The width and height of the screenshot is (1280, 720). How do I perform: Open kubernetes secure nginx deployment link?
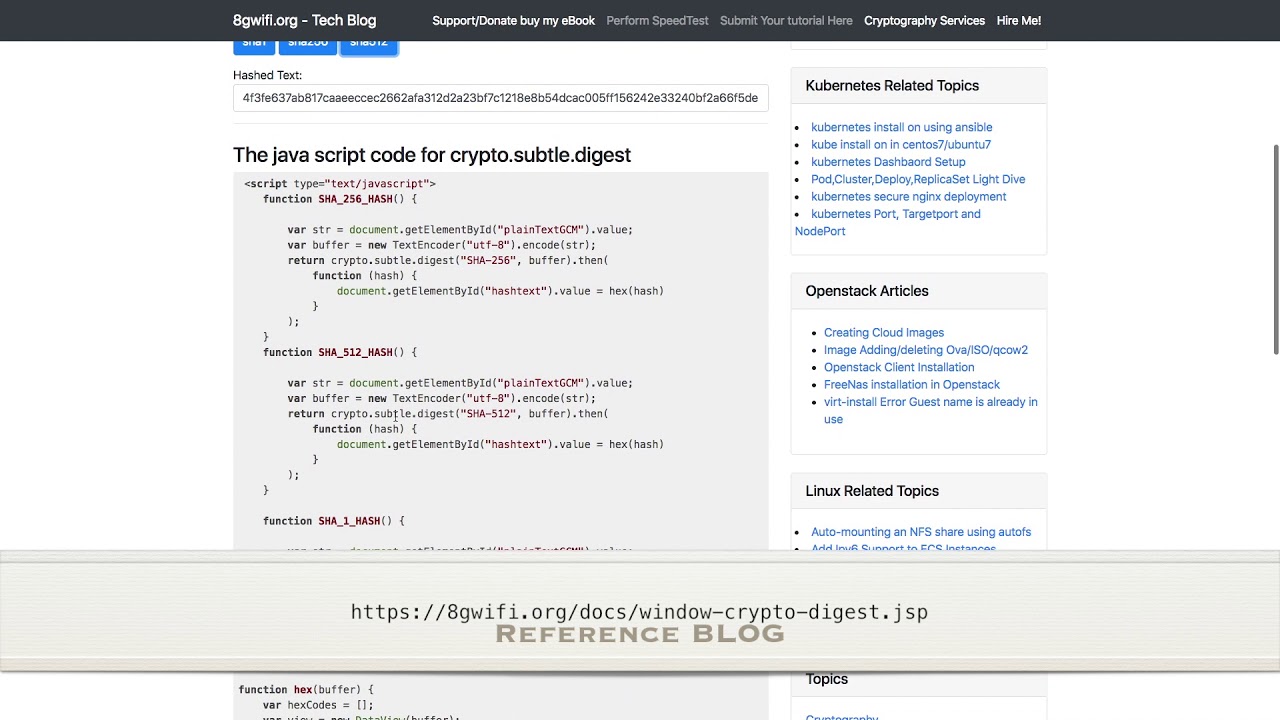pos(908,196)
